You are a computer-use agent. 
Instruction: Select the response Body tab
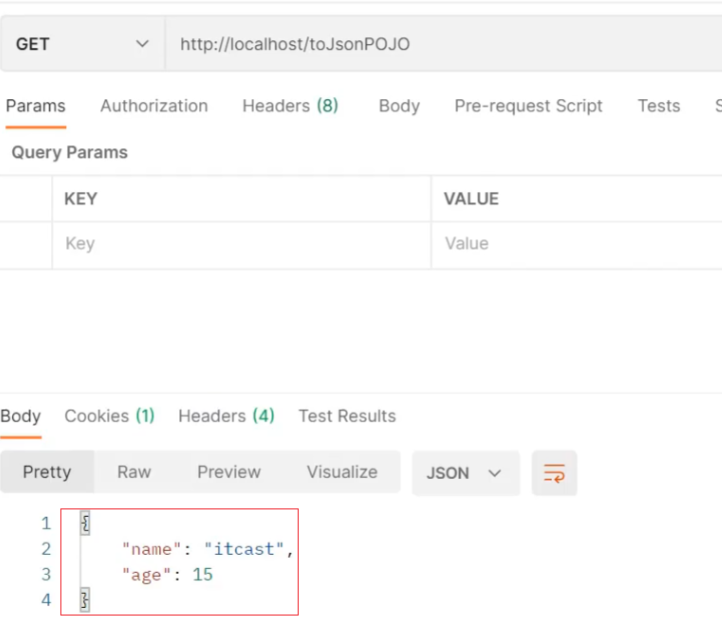pyautogui.click(x=21, y=416)
